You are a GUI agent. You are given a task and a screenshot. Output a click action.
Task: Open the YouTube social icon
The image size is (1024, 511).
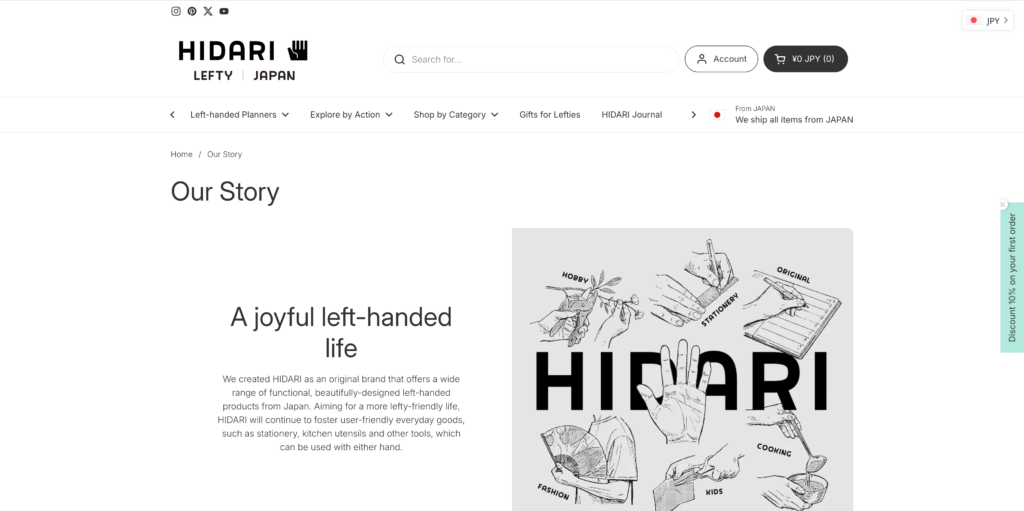tap(224, 11)
